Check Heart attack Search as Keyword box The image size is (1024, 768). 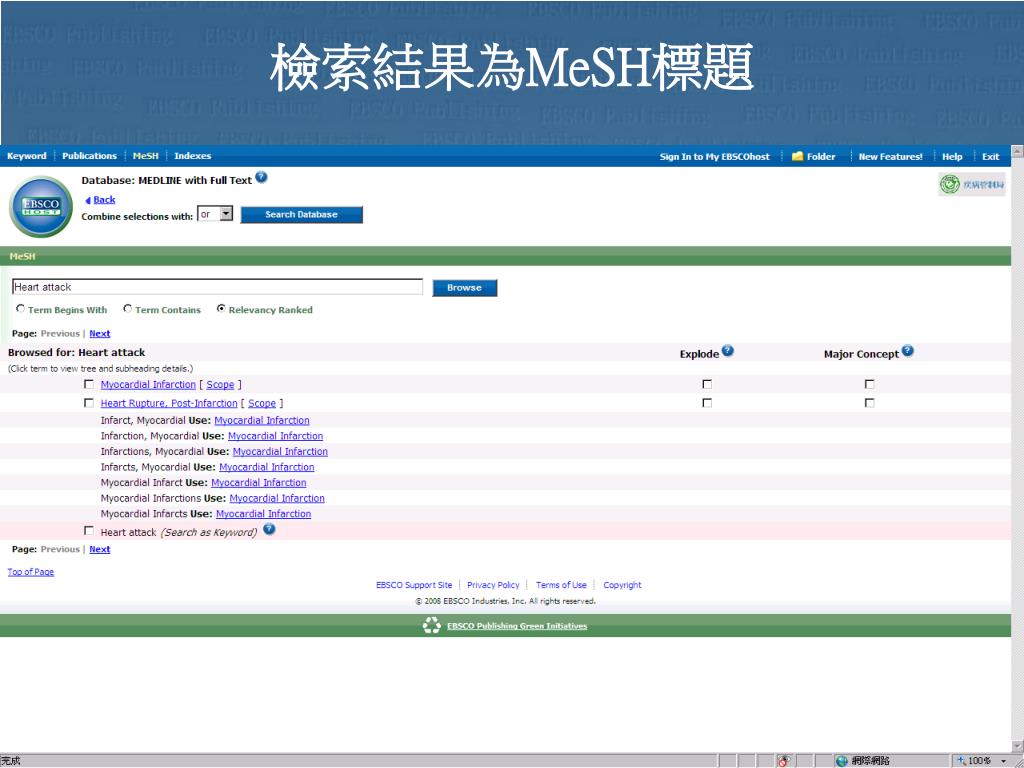point(89,531)
